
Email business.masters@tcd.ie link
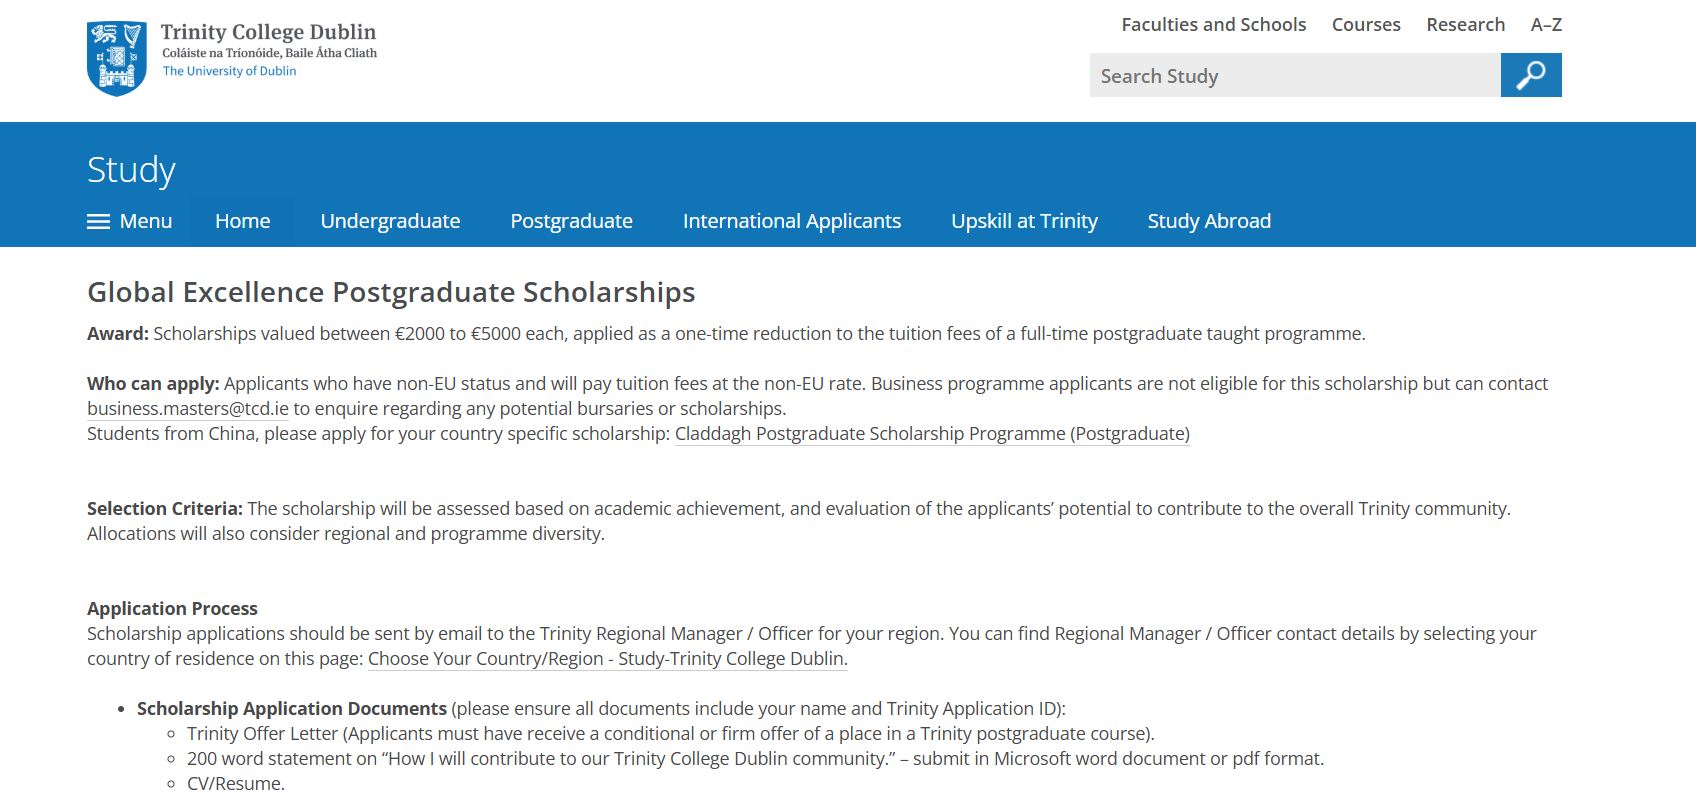(188, 409)
